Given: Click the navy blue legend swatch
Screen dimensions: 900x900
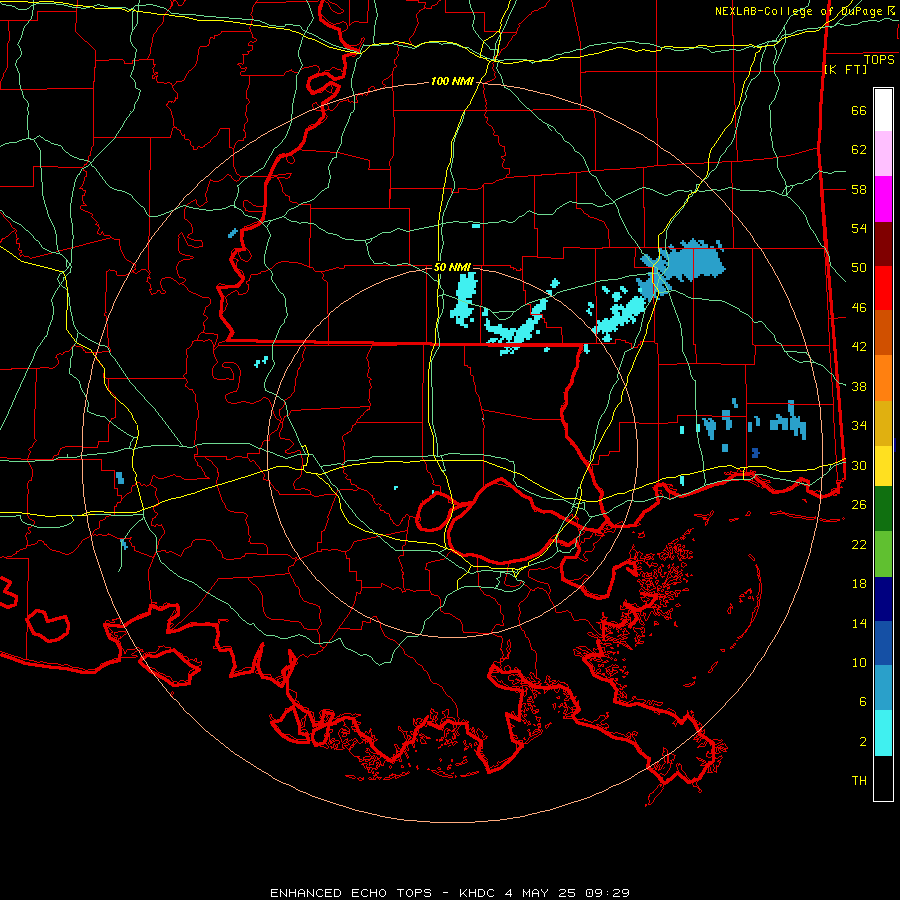Looking at the screenshot, I should 883,599.
